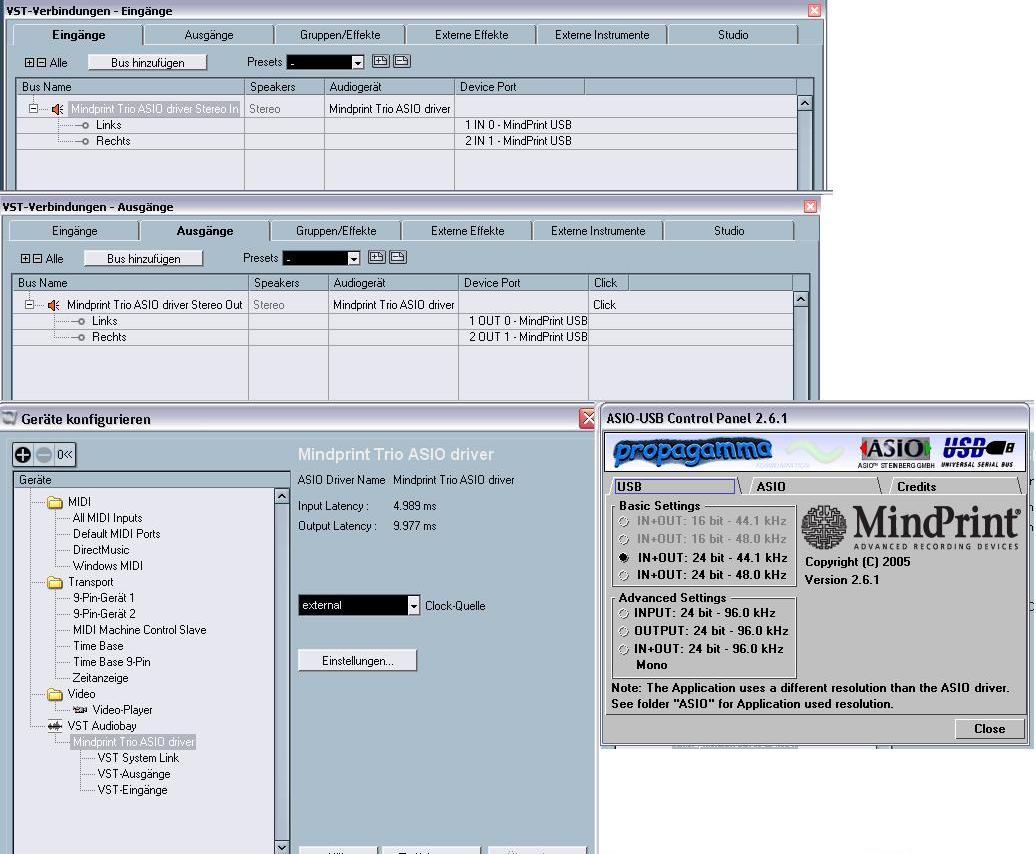Screen dimensions: 1036x854
Task: Select MIDI Machine Control Slave
Action: point(139,630)
